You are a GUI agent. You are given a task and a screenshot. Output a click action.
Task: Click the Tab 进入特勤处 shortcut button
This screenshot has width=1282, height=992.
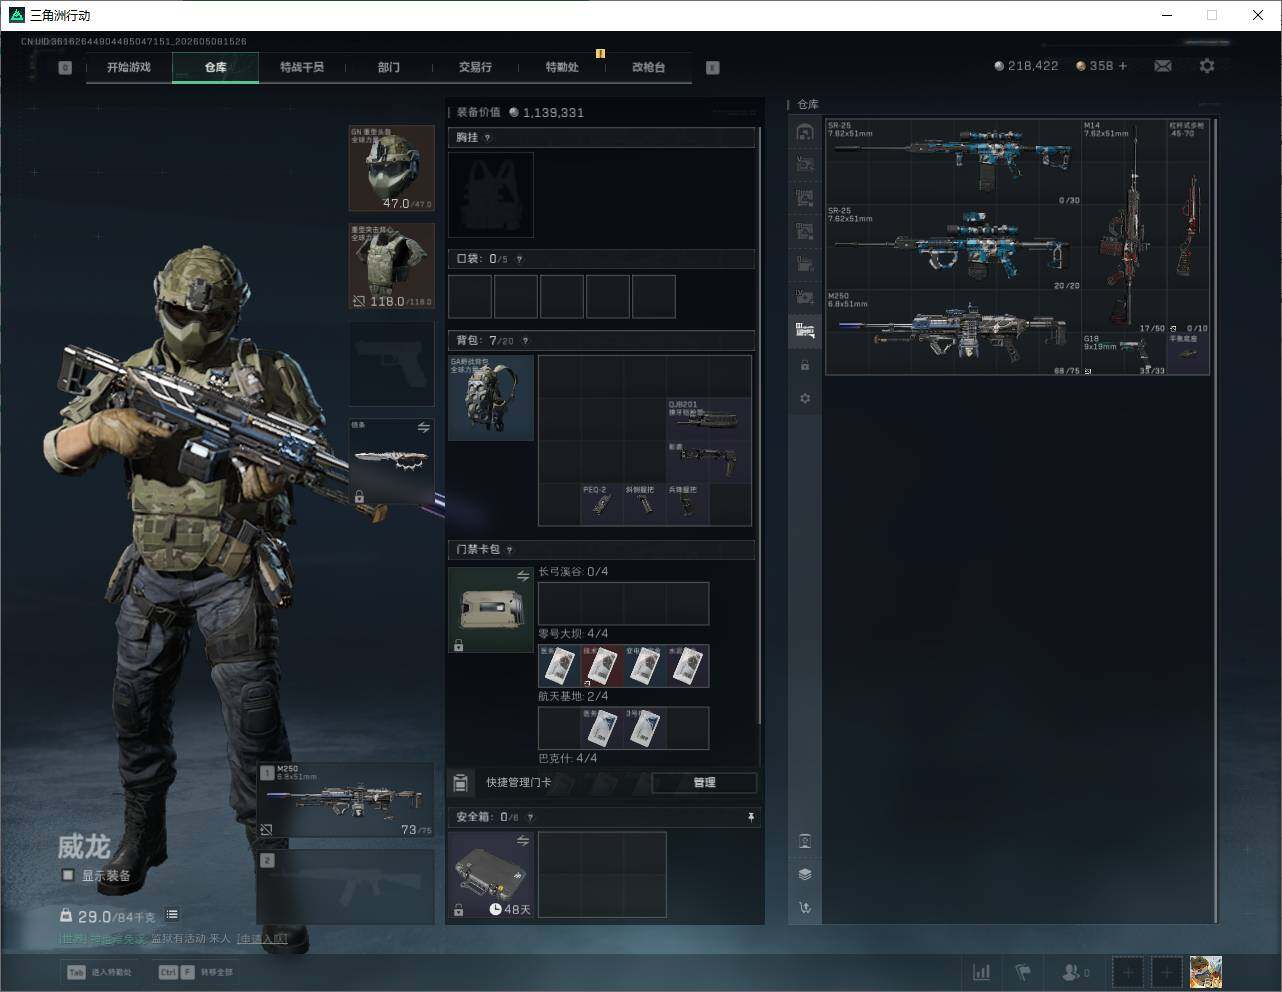(x=99, y=972)
